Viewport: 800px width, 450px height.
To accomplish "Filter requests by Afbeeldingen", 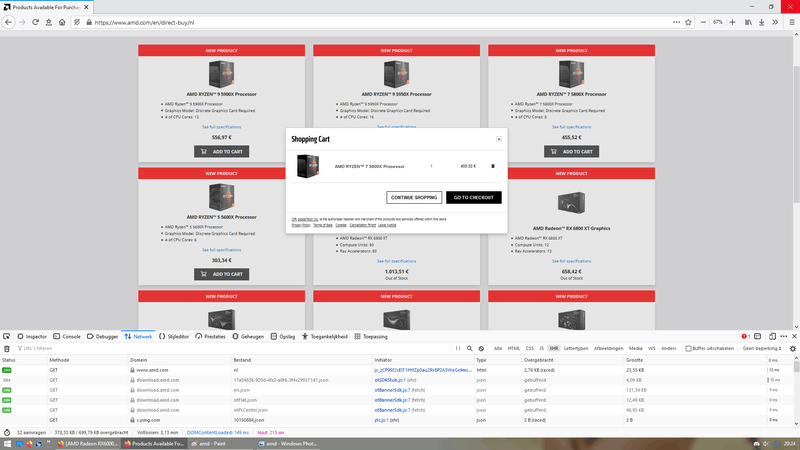I will pos(609,348).
